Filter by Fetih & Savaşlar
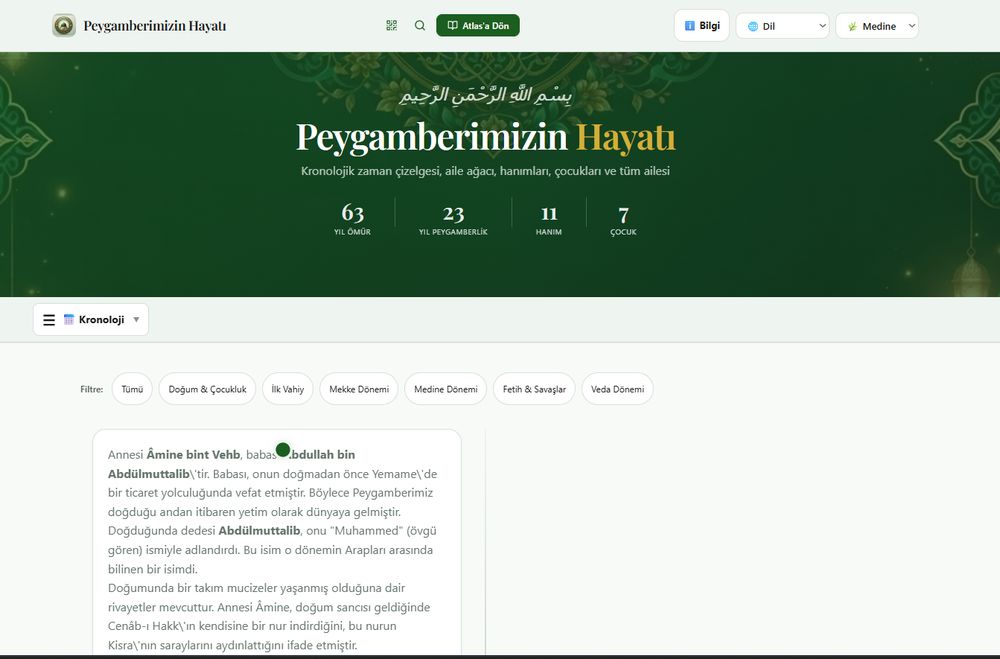Image resolution: width=1000 pixels, height=659 pixels. coord(534,389)
